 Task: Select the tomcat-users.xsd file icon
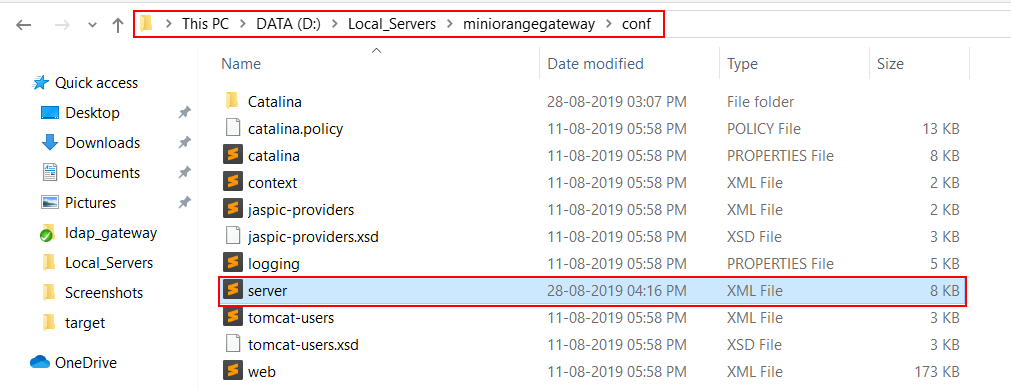[x=232, y=344]
